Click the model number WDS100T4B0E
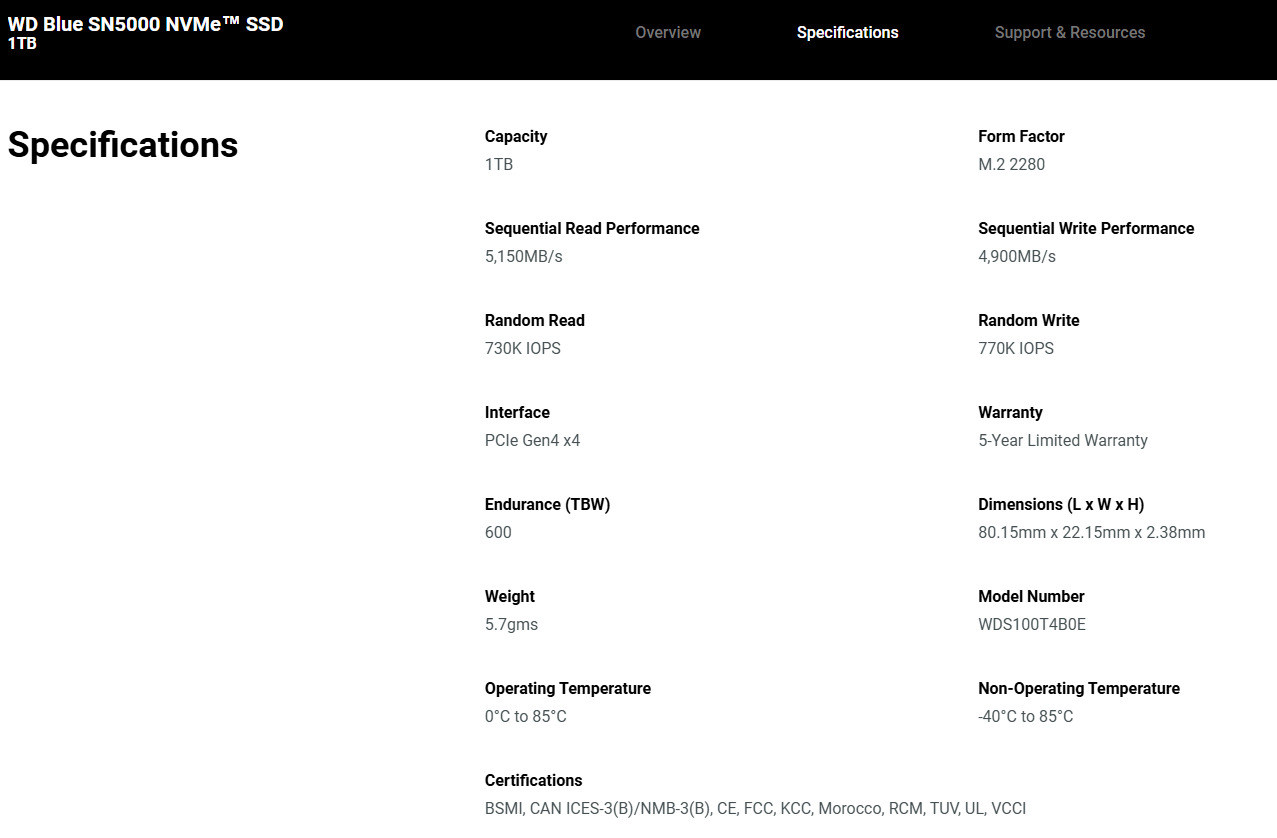 point(1031,625)
